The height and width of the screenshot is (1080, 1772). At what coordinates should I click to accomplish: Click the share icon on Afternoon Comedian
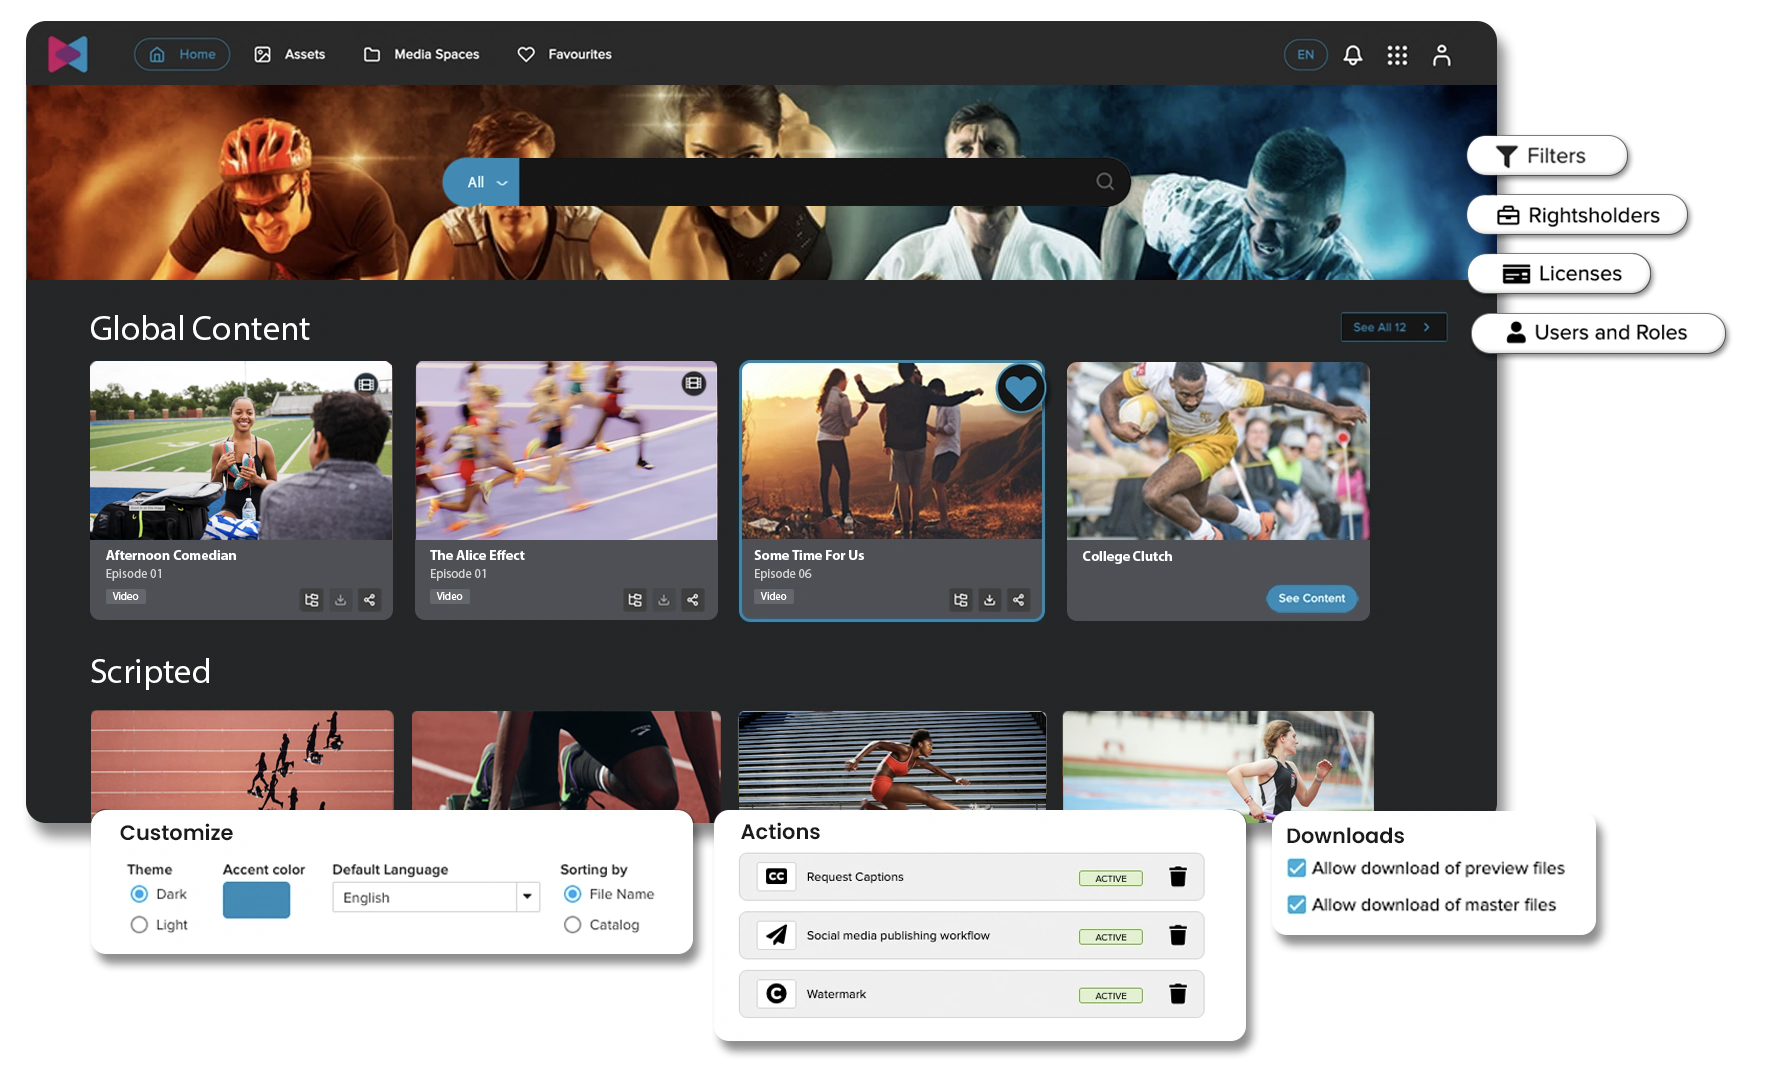click(369, 600)
